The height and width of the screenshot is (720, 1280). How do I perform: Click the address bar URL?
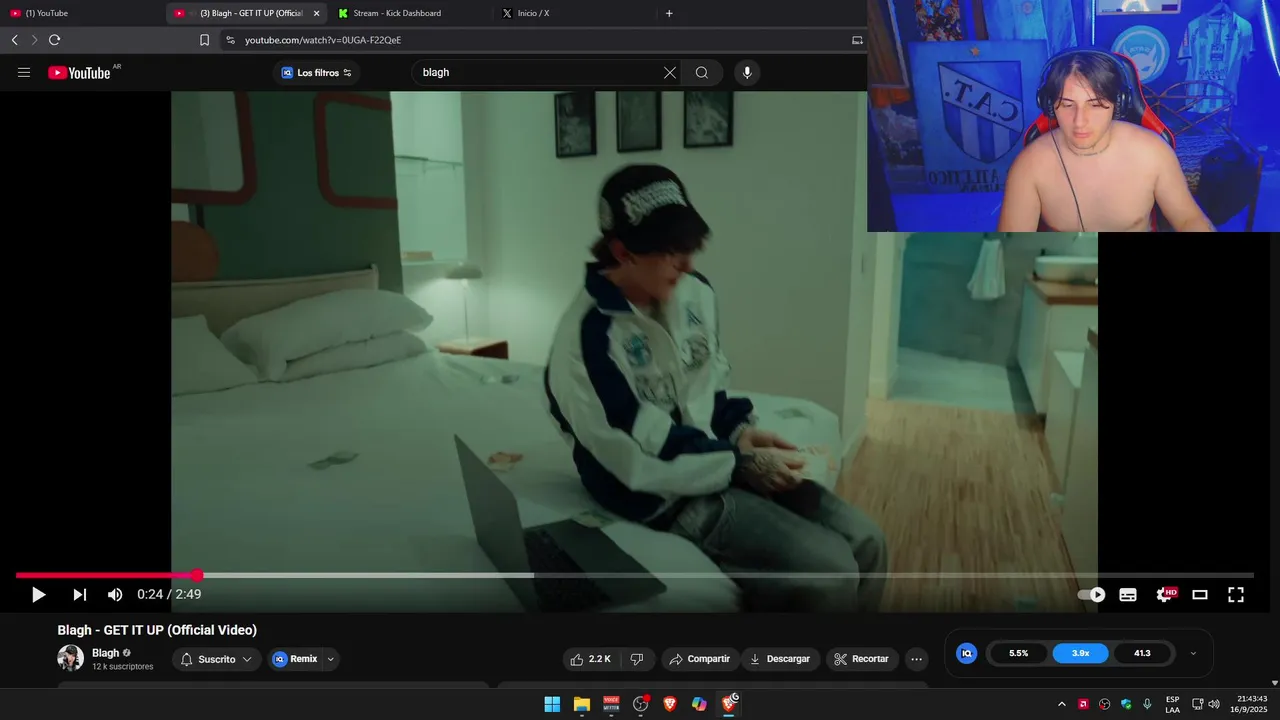[x=323, y=40]
